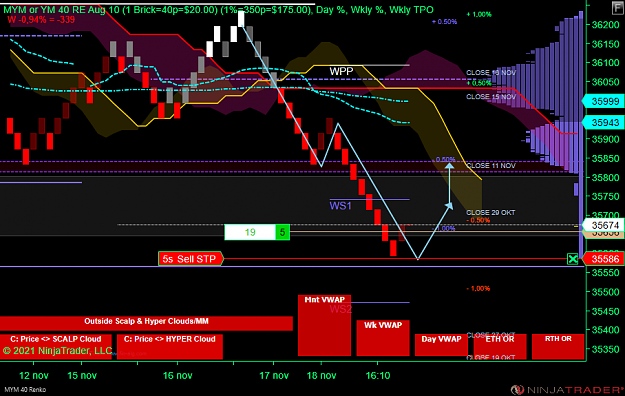This screenshot has width=625, height=396.
Task: Click the C: Price <> SCALP Cloud panel
Action: click(x=56, y=347)
